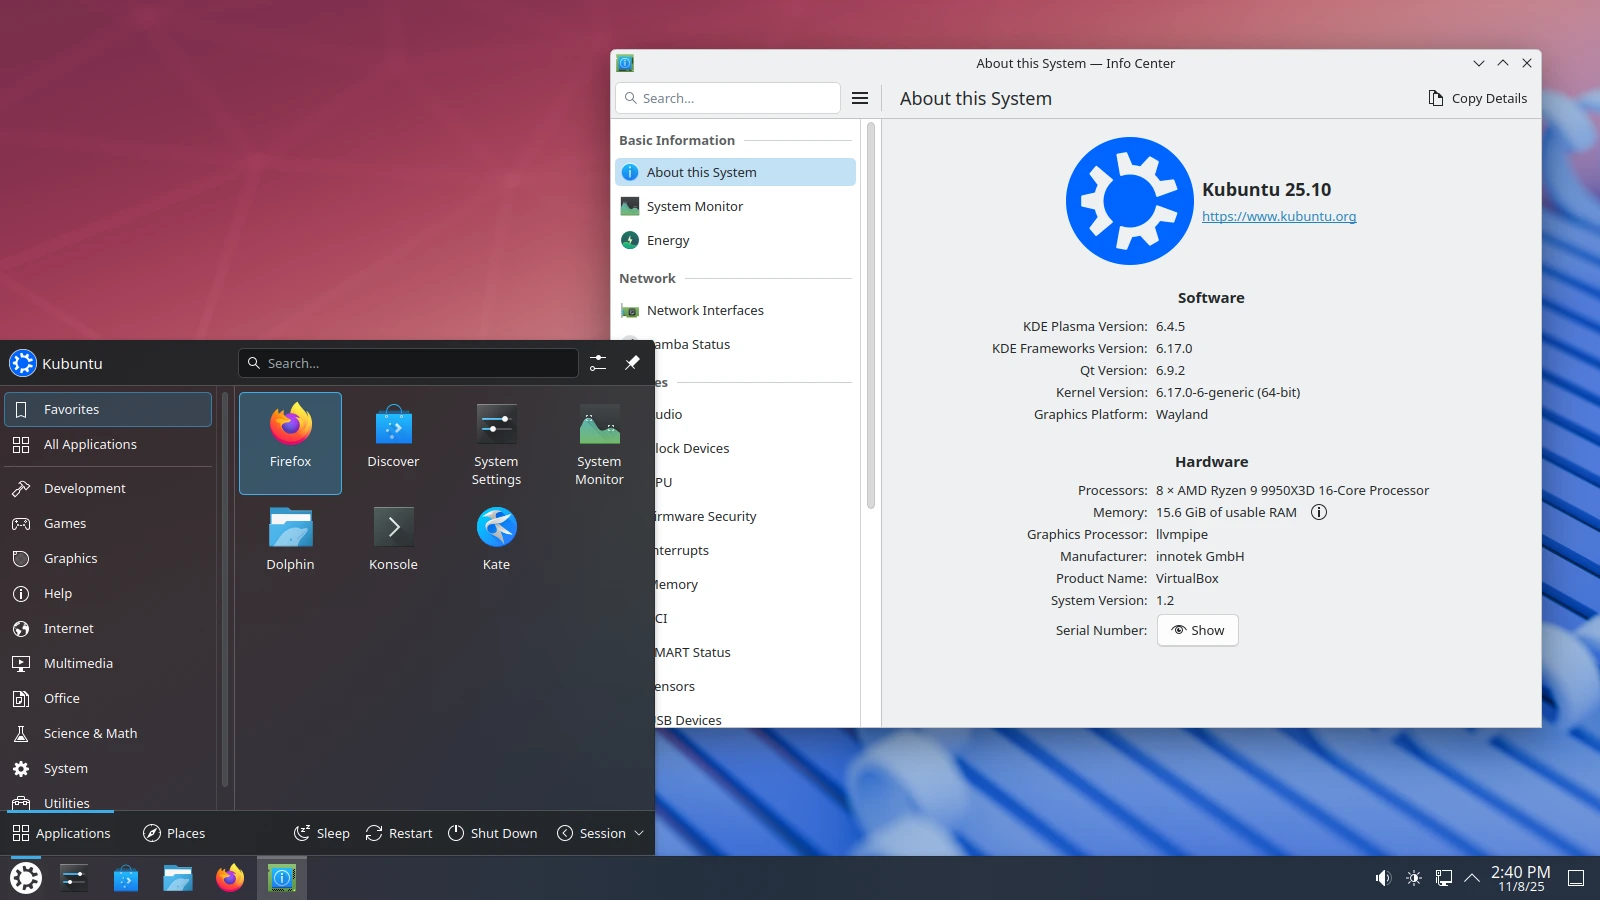Screen dimensions: 1600x900
Task: Open the kubuntu.org website link
Action: point(1279,216)
